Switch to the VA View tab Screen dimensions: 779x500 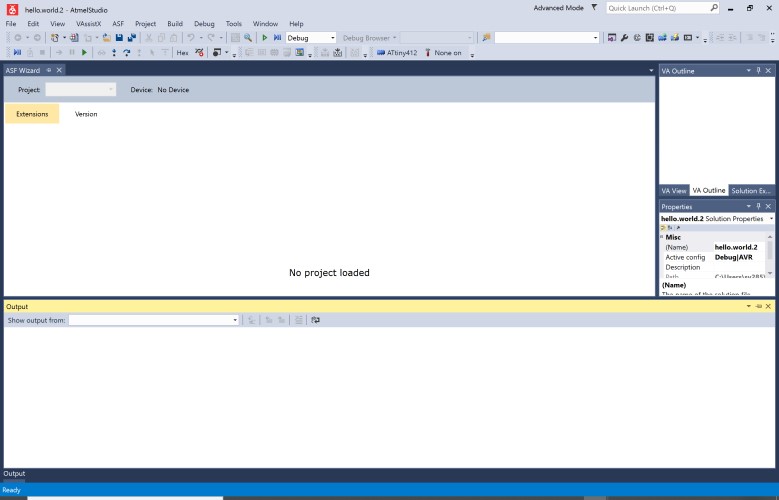(x=674, y=191)
